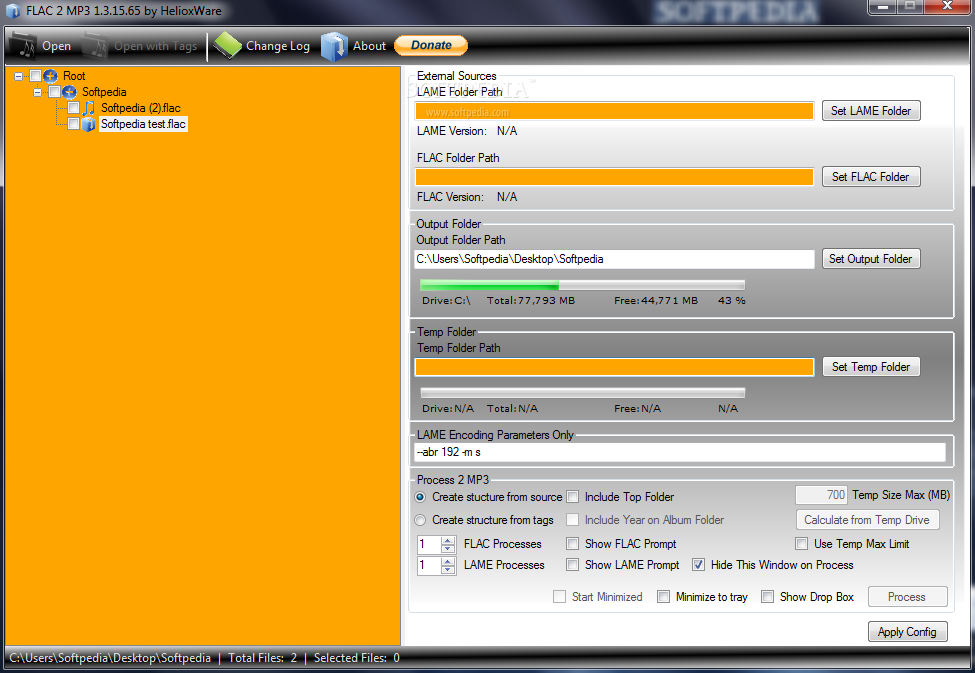Select the Softpedia (2).flac tree item

tap(141, 108)
